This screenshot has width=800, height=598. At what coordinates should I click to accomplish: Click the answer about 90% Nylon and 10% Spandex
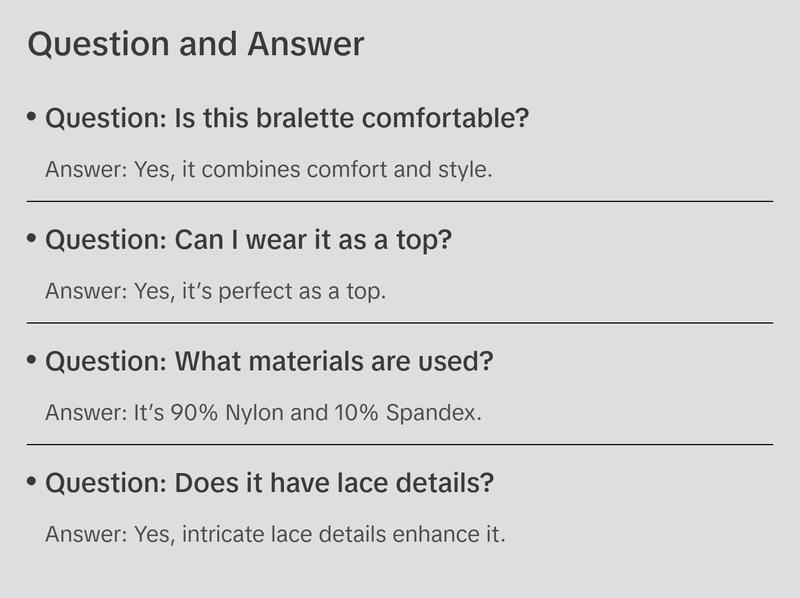click(263, 412)
